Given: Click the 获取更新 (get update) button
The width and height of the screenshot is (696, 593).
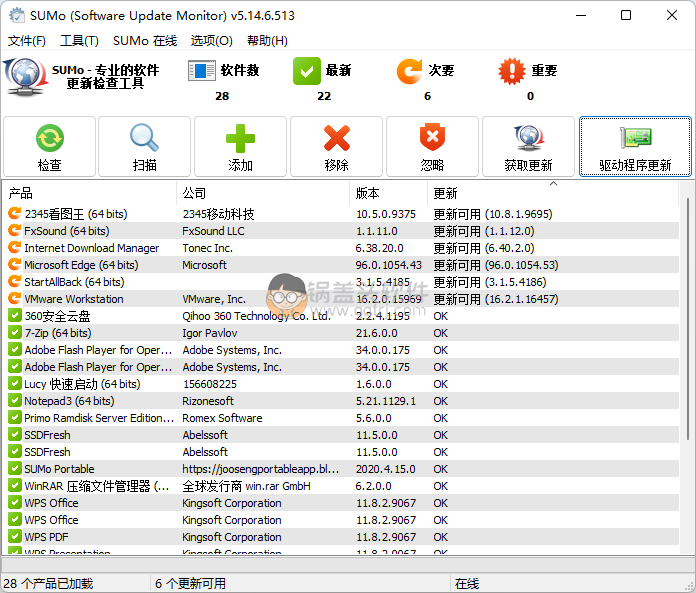Looking at the screenshot, I should coord(528,146).
